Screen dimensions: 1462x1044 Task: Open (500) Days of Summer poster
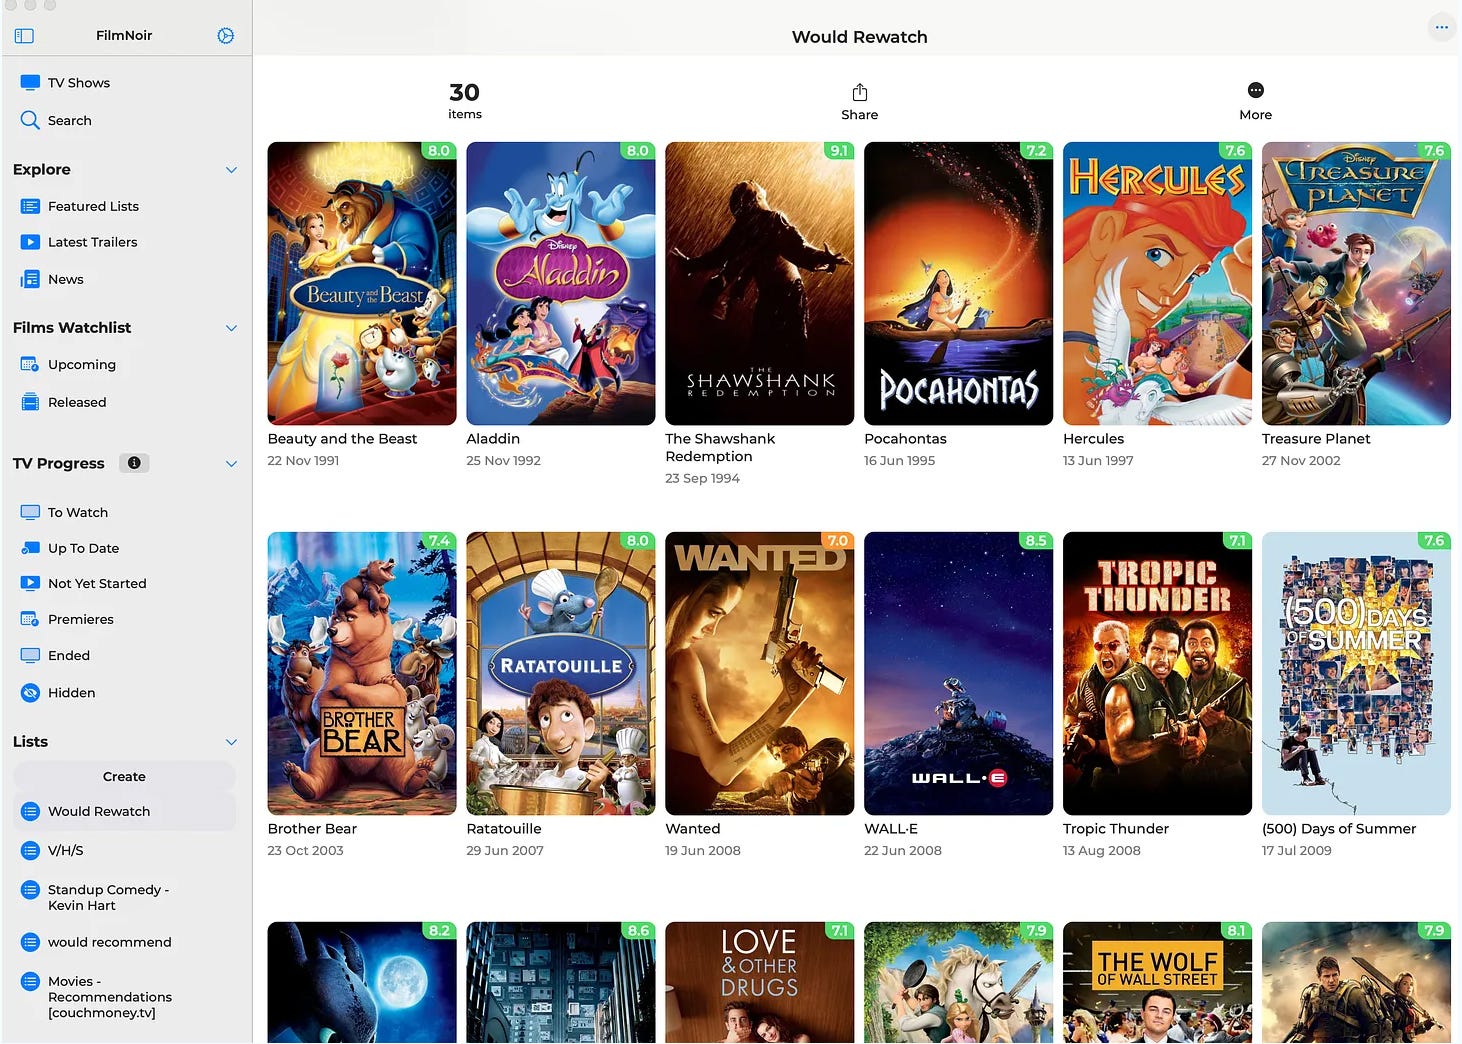tap(1357, 673)
